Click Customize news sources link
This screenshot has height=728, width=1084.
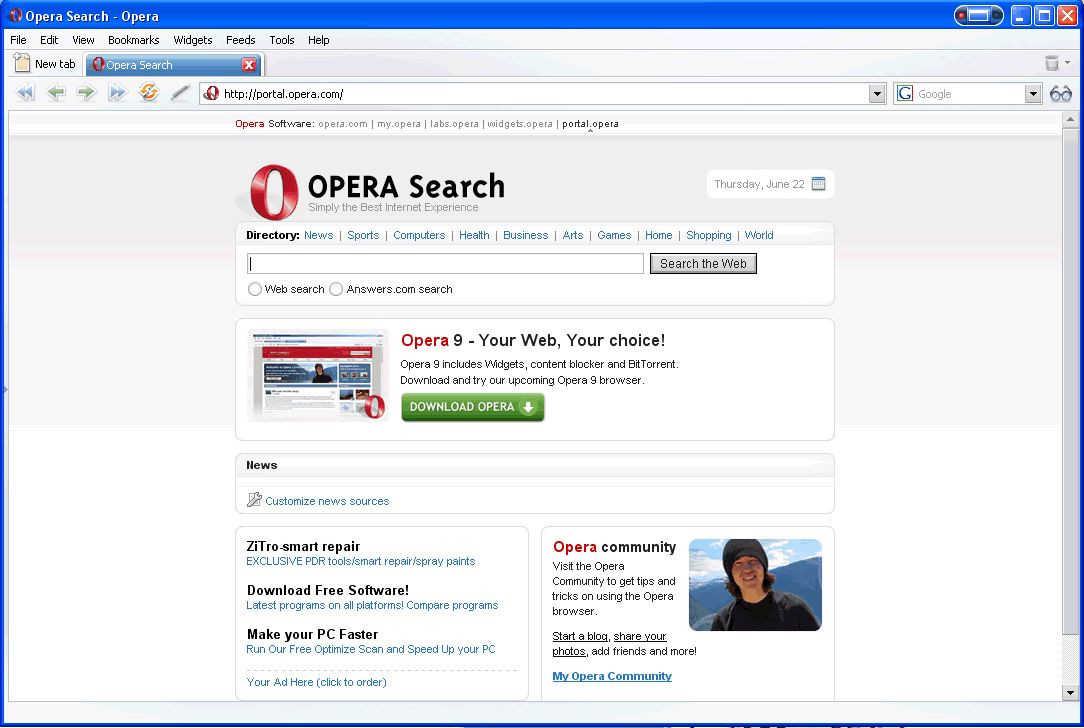[x=327, y=501]
